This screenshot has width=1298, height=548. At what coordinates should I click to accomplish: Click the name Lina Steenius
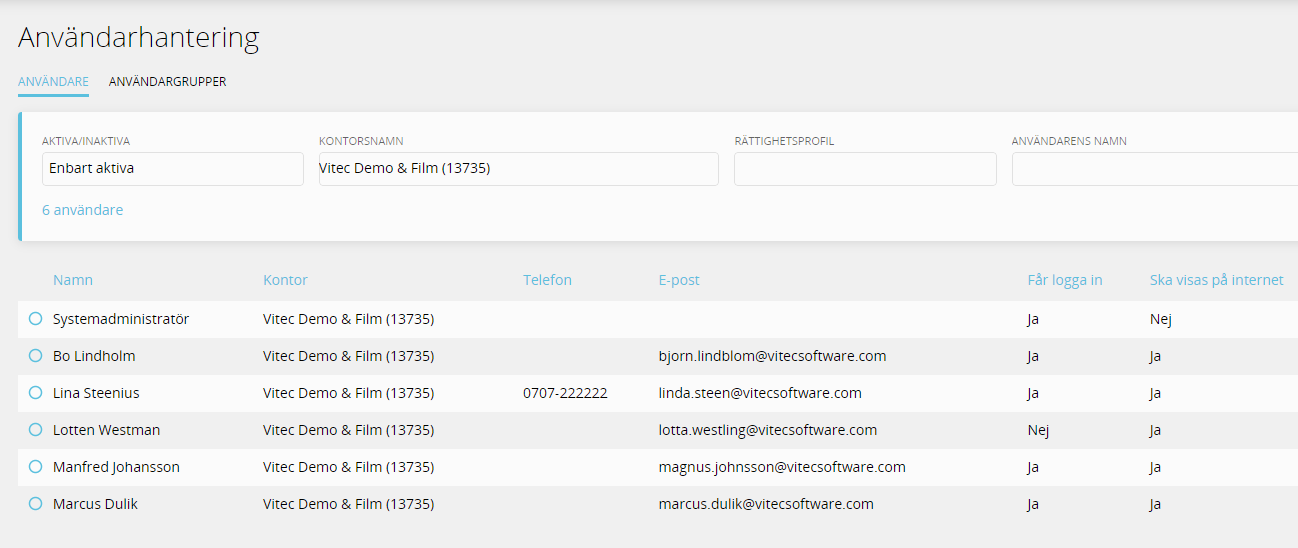point(96,393)
